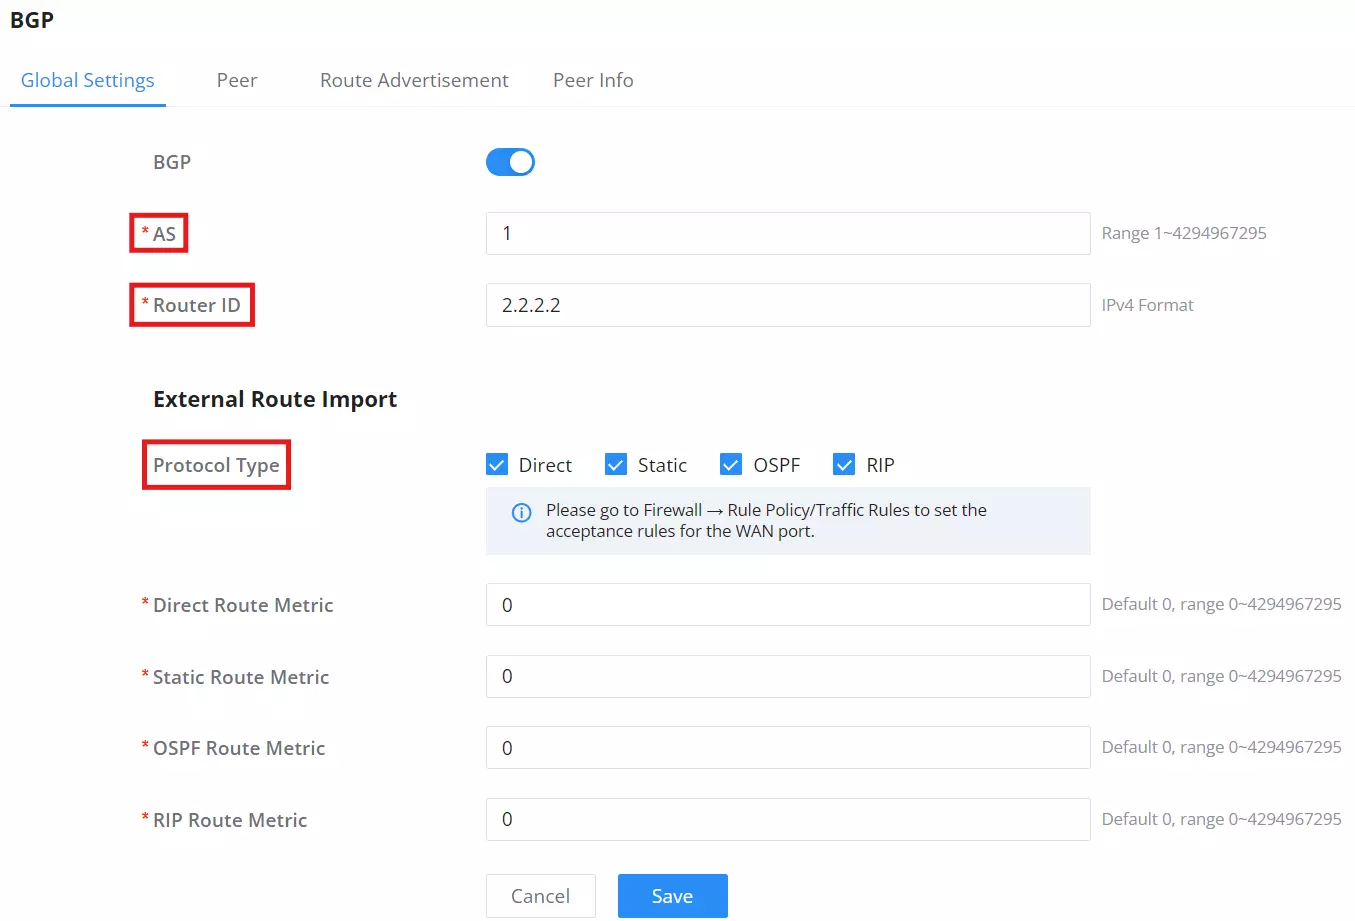Focus the AS number input field
The width and height of the screenshot is (1355, 921).
788,233
